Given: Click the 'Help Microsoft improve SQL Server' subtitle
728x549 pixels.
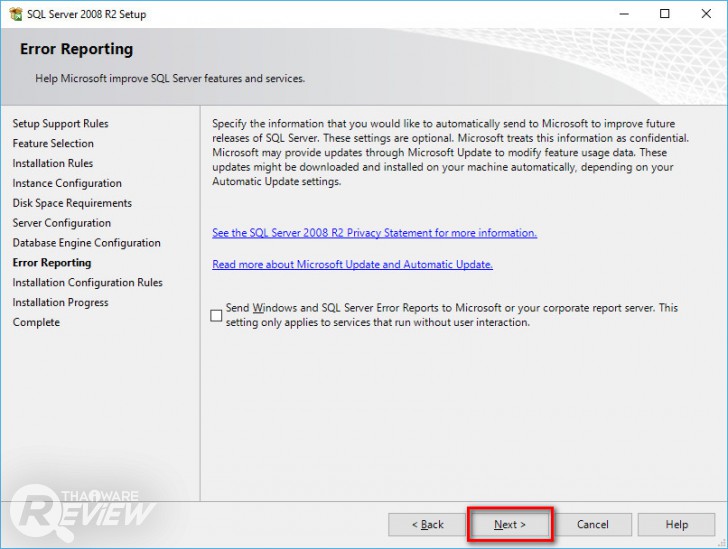Looking at the screenshot, I should [x=170, y=78].
